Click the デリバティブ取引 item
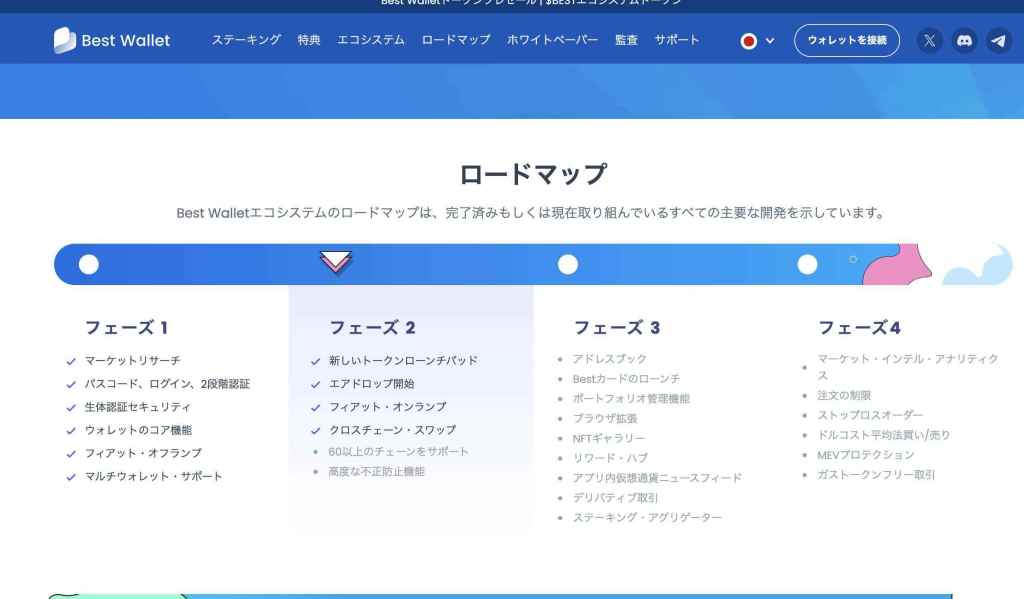The height and width of the screenshot is (599, 1024). (615, 498)
